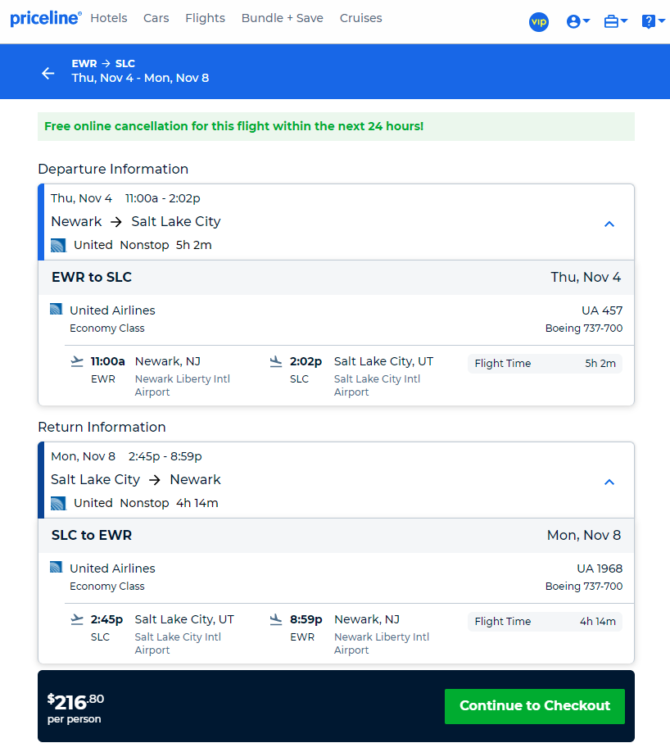This screenshot has width=670, height=752.
Task: Collapse the departure flight details
Action: [609, 224]
